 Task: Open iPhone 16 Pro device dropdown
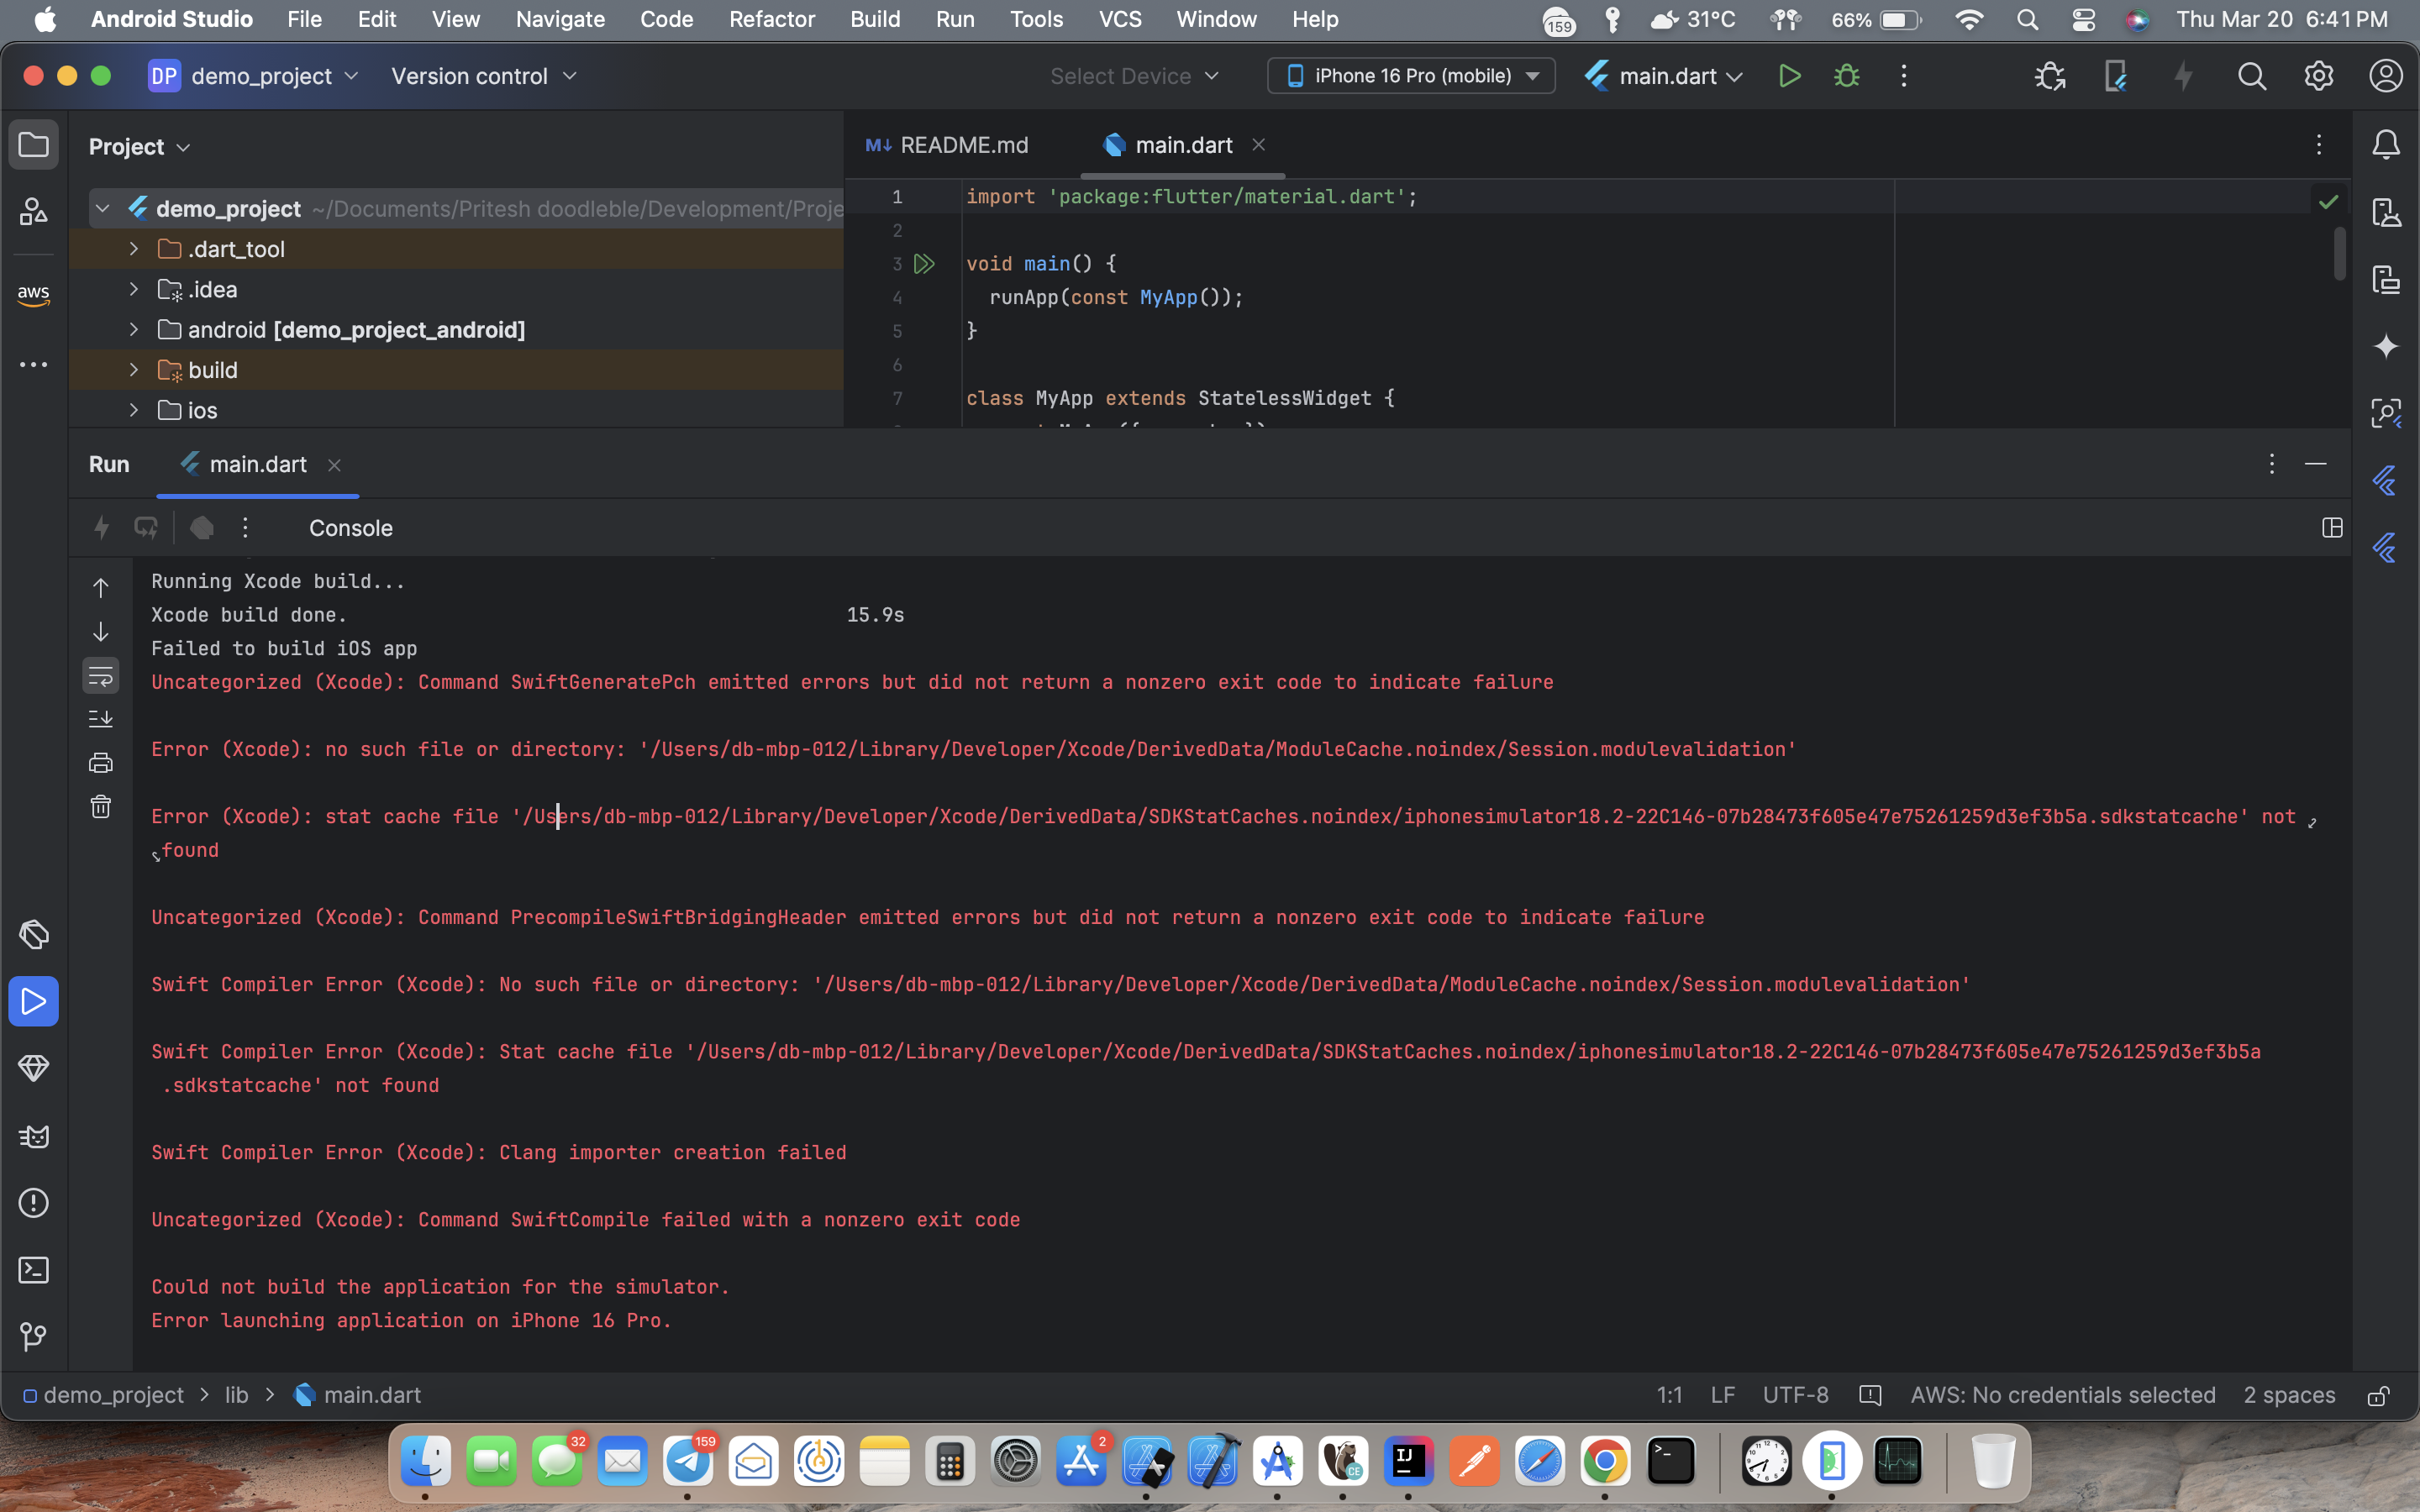point(1411,76)
